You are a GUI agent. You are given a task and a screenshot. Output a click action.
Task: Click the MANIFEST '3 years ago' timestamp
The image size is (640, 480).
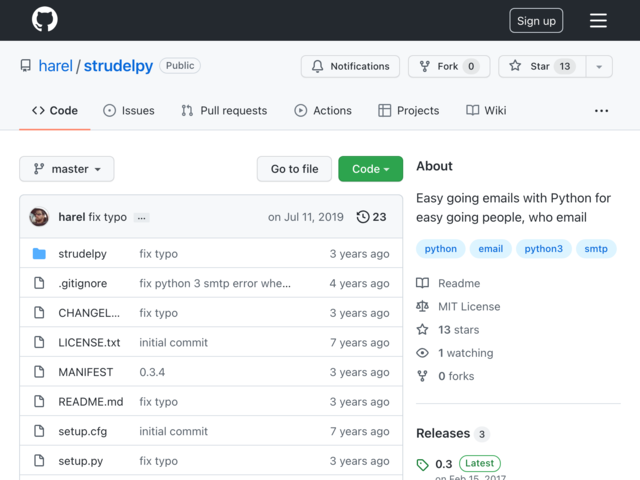click(360, 372)
